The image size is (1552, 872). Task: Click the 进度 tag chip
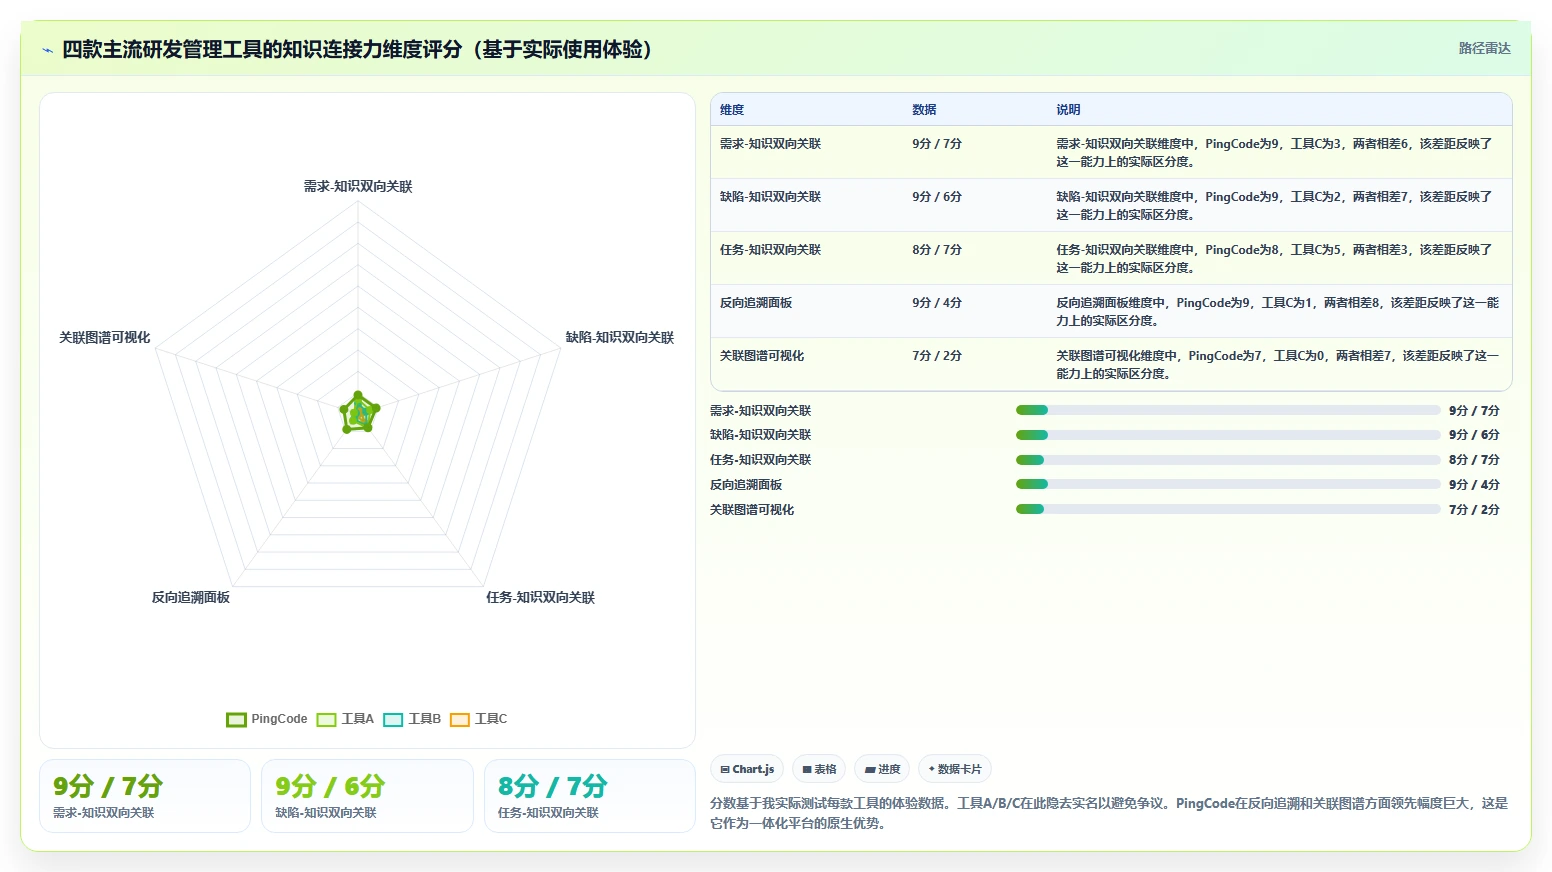882,769
